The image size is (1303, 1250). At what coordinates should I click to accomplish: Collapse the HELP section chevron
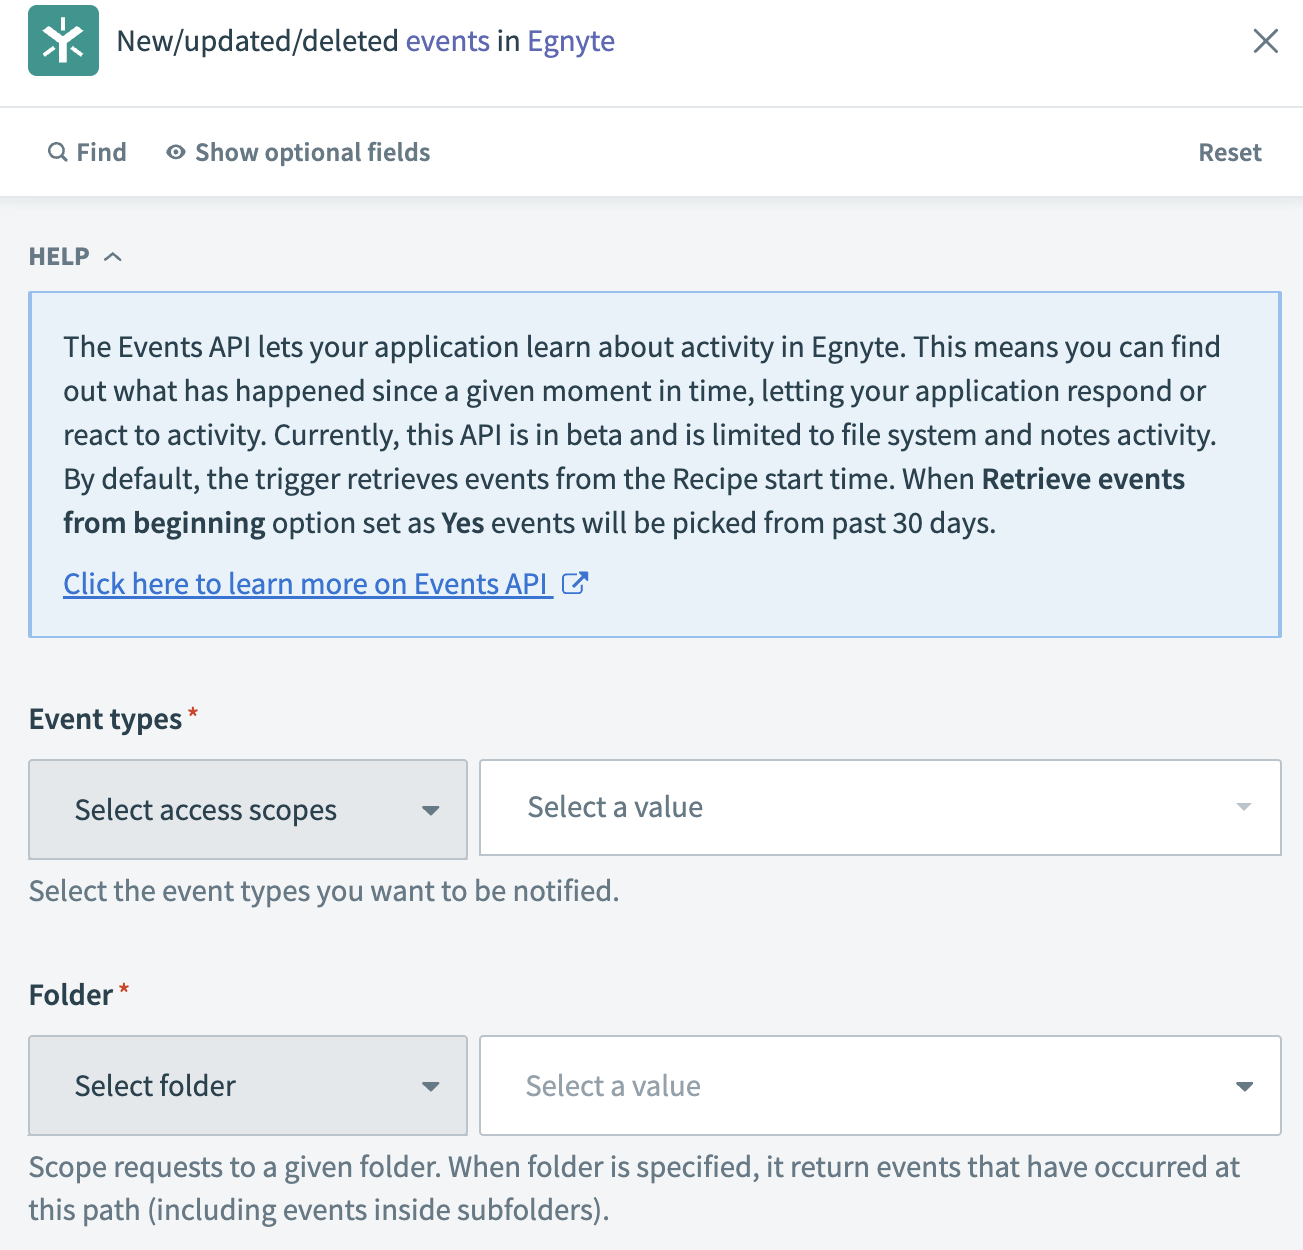(x=113, y=257)
